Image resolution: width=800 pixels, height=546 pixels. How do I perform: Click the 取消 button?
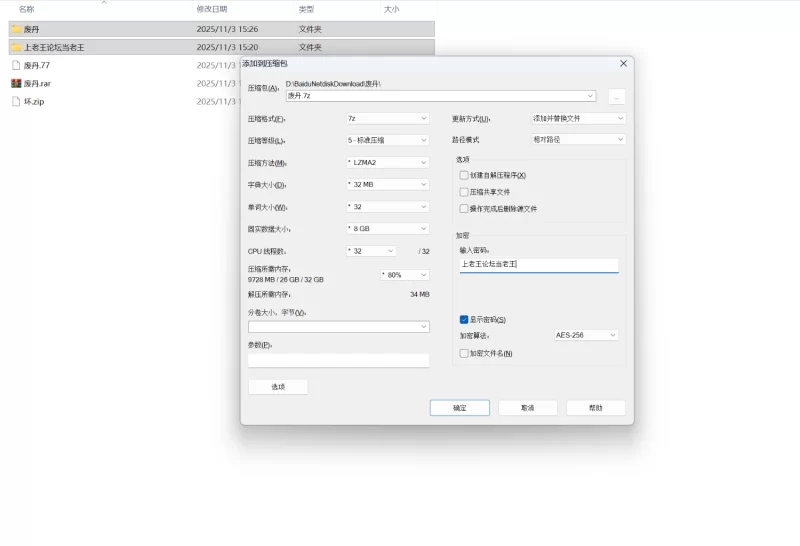click(x=528, y=408)
